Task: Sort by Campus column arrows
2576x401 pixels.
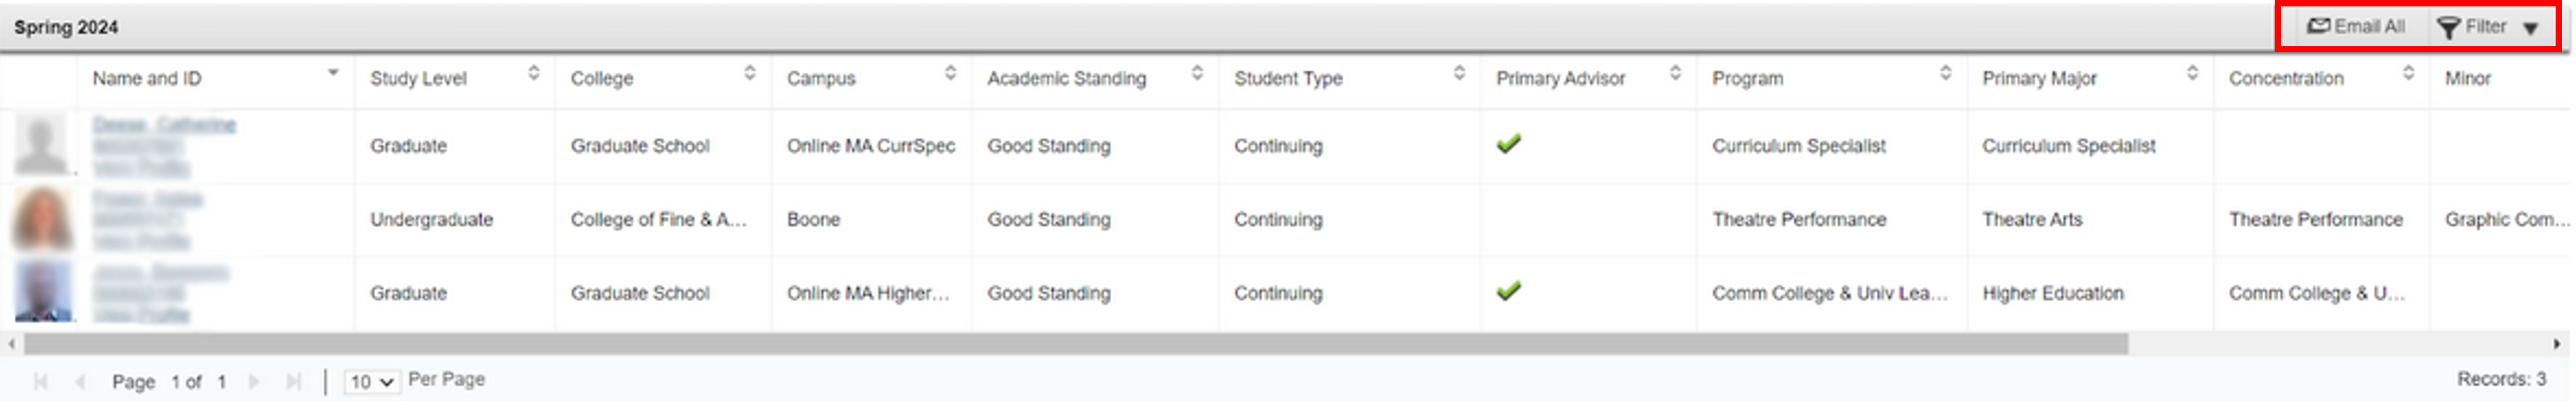Action: tap(950, 73)
